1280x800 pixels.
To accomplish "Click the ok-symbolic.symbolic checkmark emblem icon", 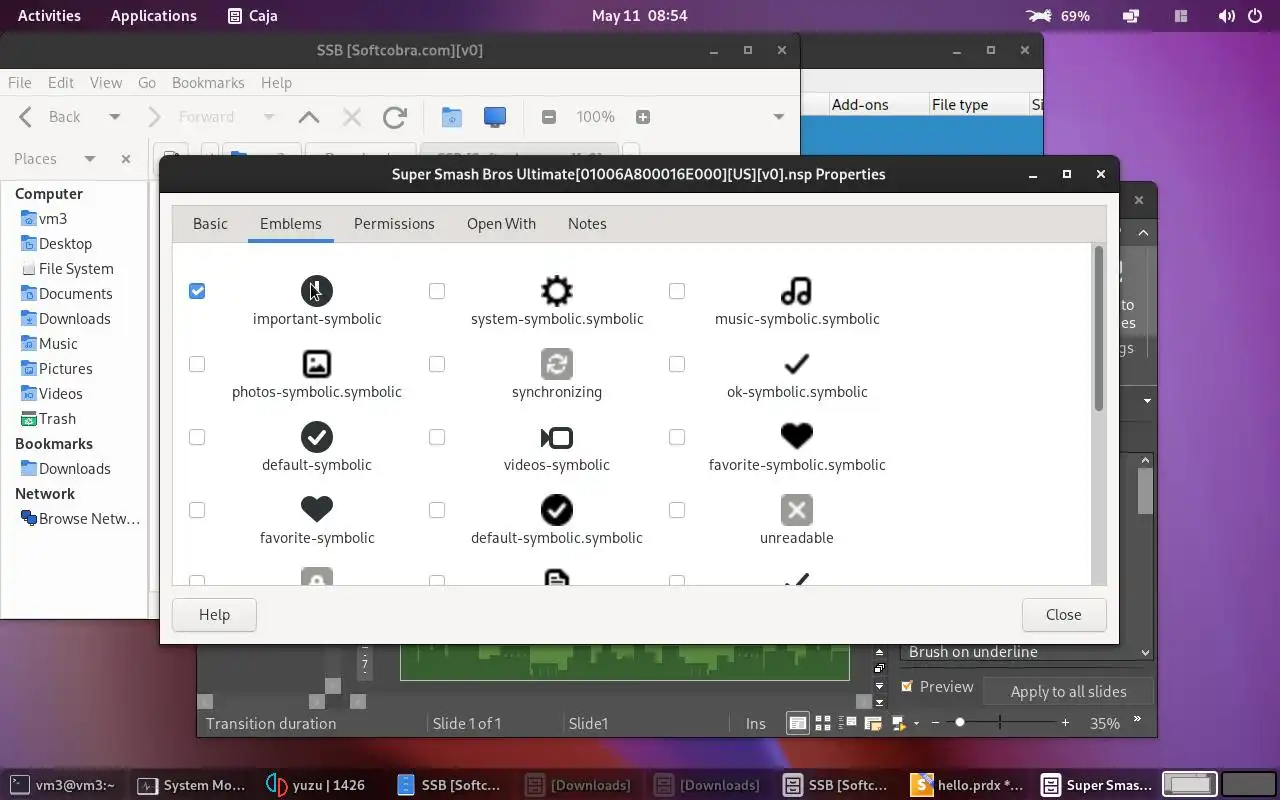I will click(x=797, y=364).
